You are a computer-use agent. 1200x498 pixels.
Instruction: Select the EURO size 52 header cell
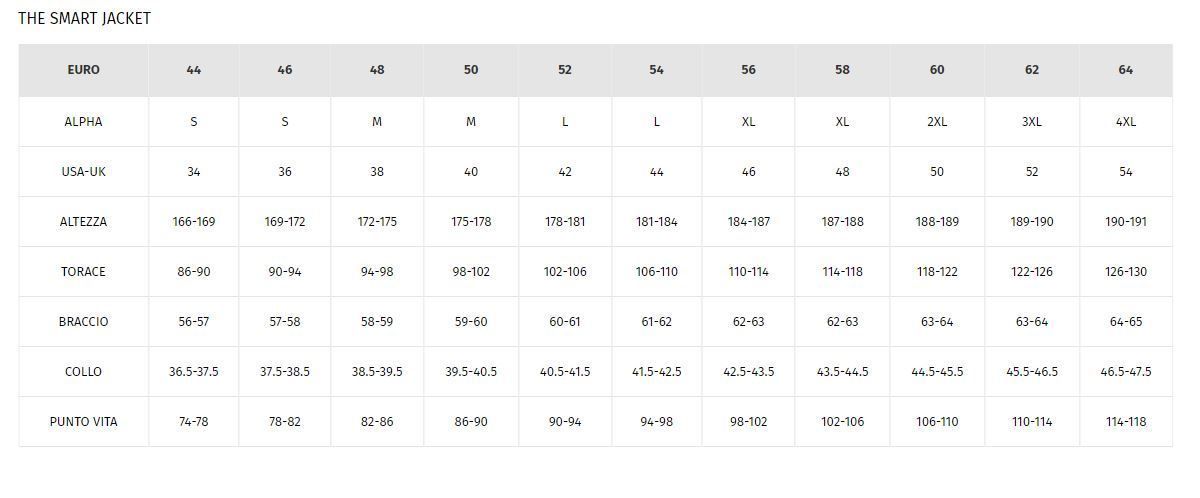[565, 70]
